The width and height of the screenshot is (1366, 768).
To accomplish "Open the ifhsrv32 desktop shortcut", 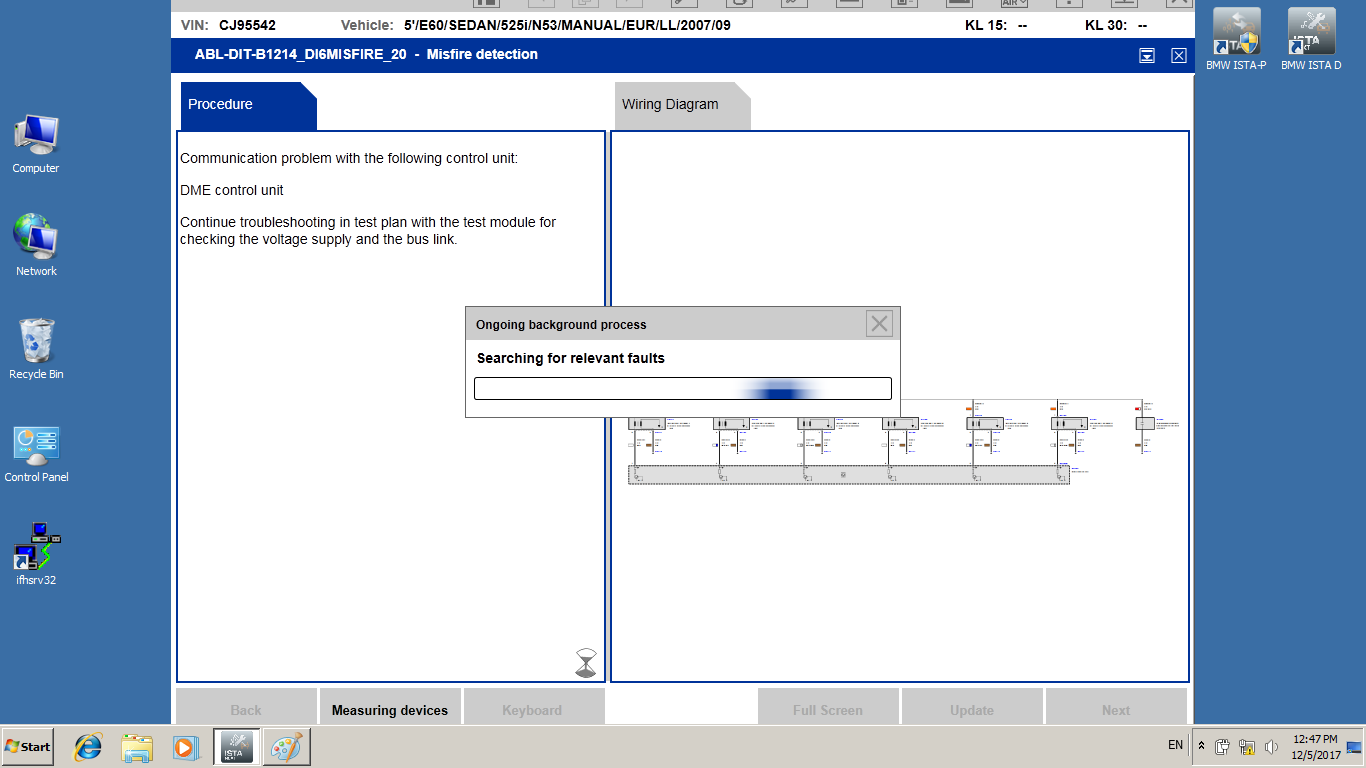I will point(36,551).
